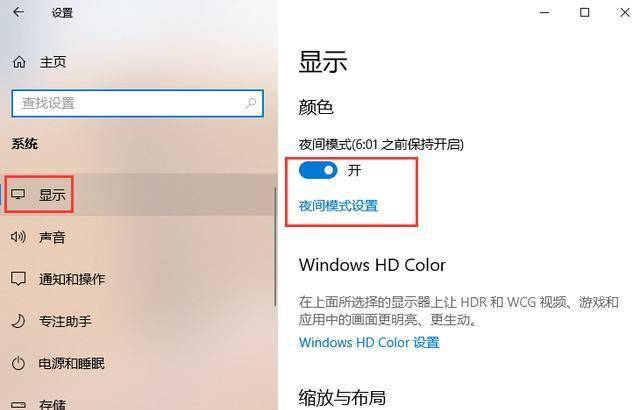Screen dimensions: 640x410
Task: Click the search magnifier icon
Action: (251, 103)
